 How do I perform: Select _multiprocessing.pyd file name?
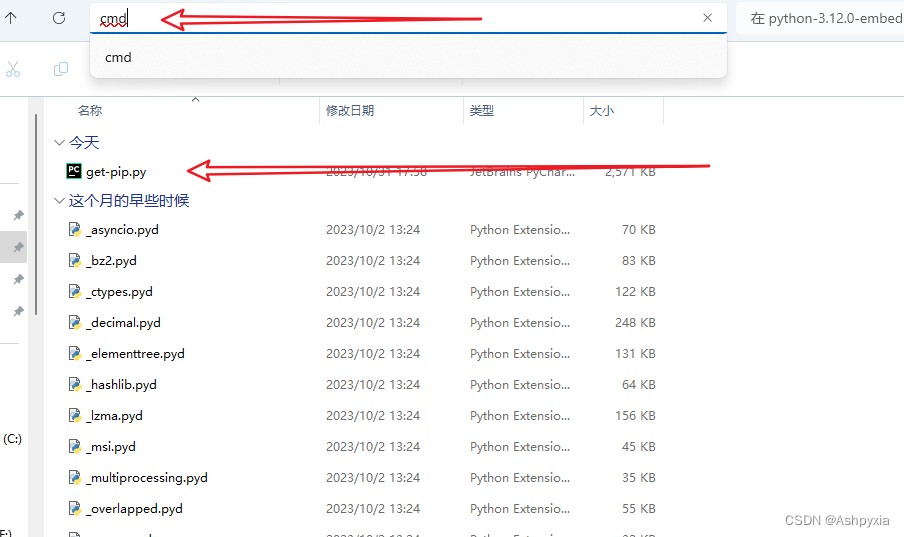pyautogui.click(x=147, y=478)
